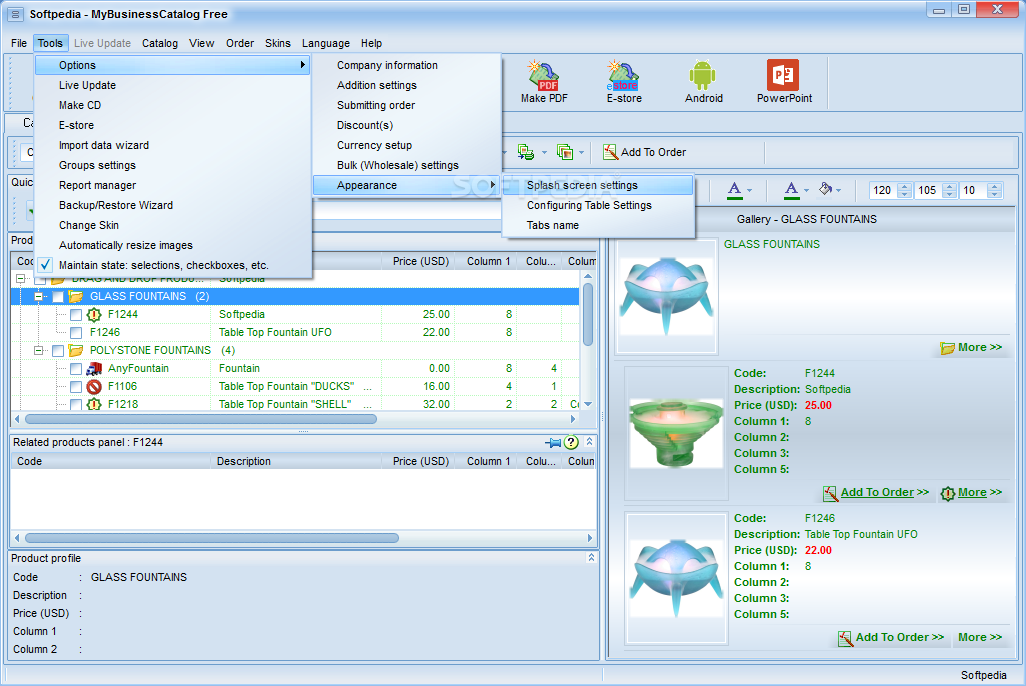Collapse the Related products panel chevron
Viewport: 1026px width, 686px height.
coord(590,442)
